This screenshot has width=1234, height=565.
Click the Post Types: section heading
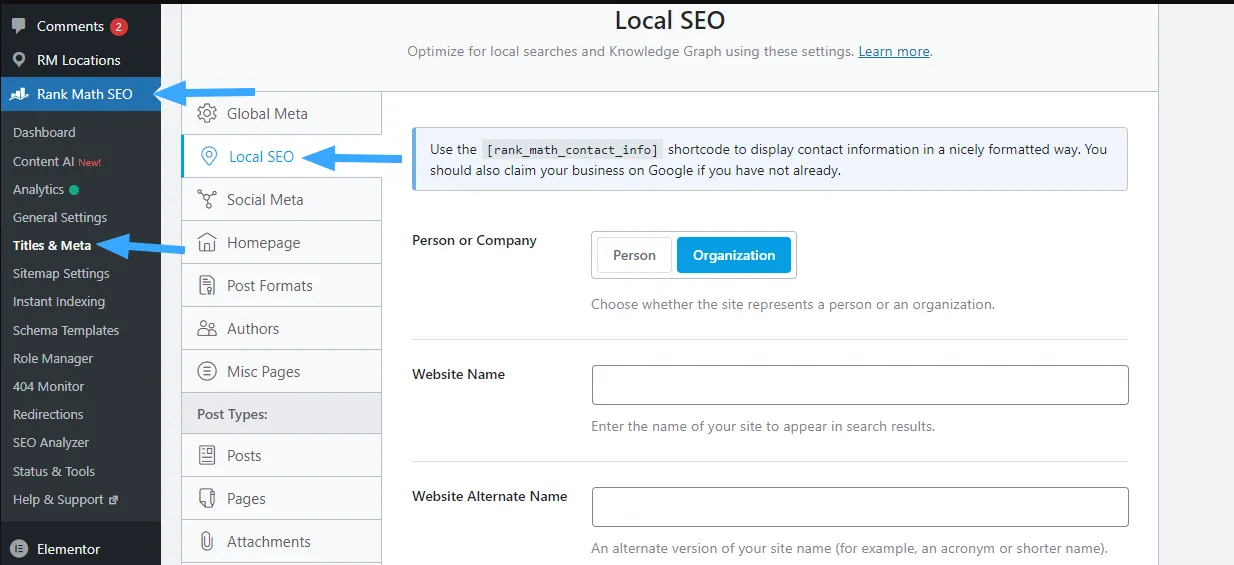[x=232, y=414]
